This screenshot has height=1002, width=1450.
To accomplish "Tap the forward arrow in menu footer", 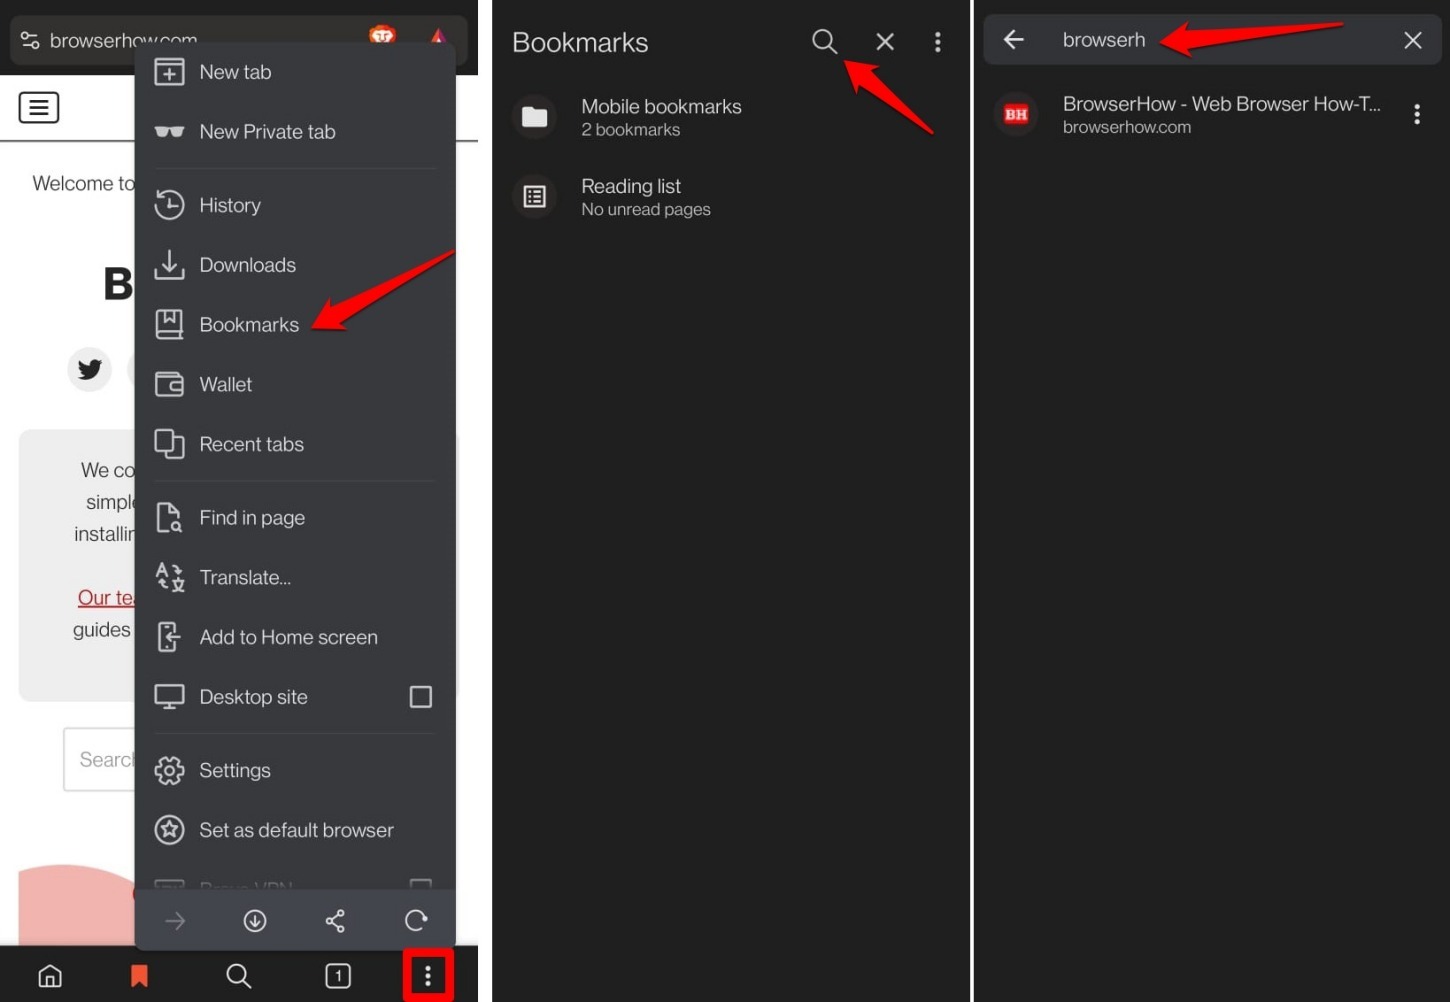I will pyautogui.click(x=175, y=921).
